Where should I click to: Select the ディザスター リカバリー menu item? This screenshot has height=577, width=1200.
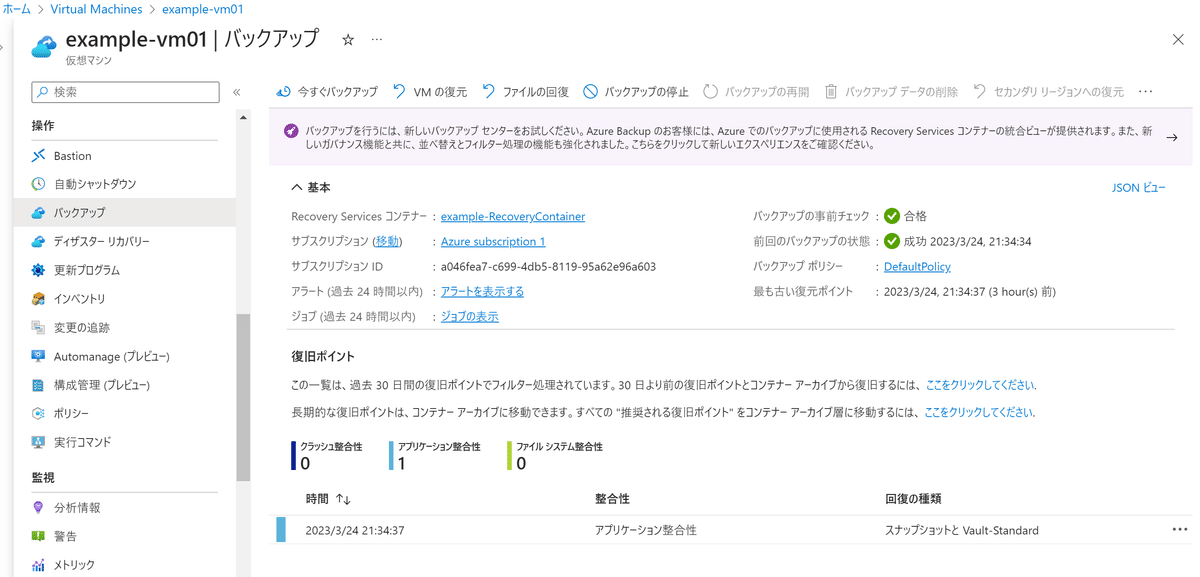pos(125,242)
